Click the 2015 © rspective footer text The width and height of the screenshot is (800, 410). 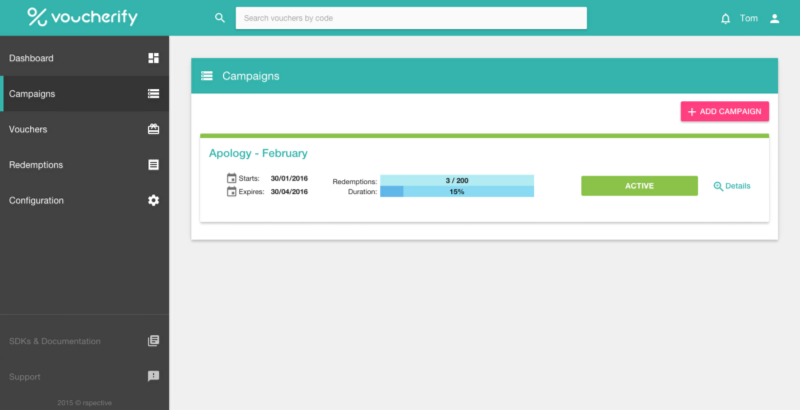84,403
